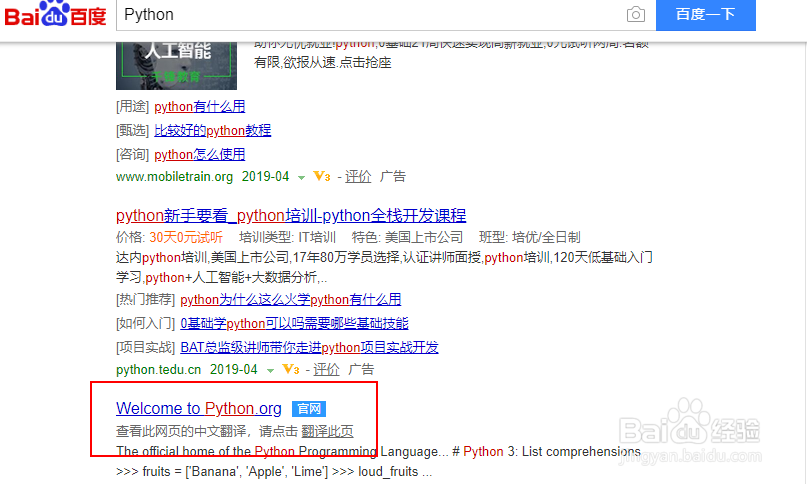Open link python有什么用
The height and width of the screenshot is (484, 807).
pos(200,107)
